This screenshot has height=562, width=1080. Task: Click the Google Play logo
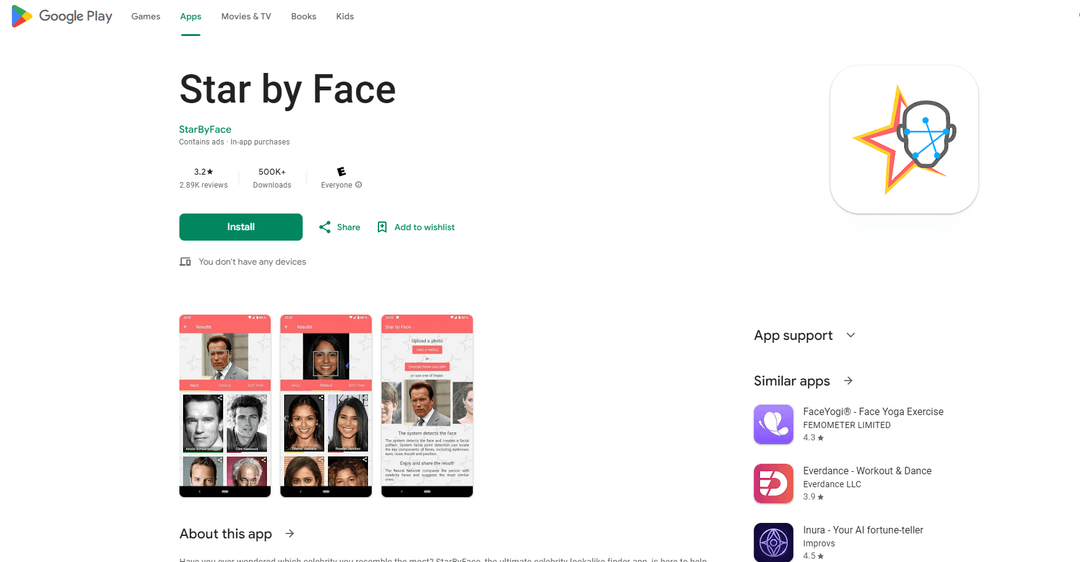[62, 16]
